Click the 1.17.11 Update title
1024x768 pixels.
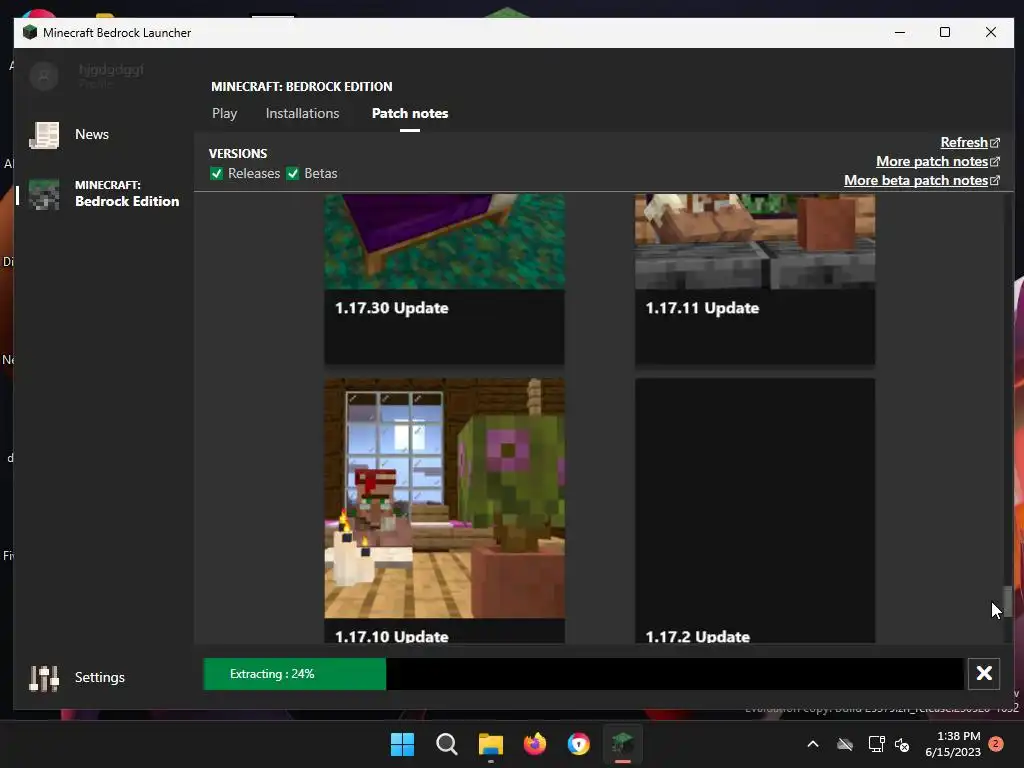click(x=702, y=308)
